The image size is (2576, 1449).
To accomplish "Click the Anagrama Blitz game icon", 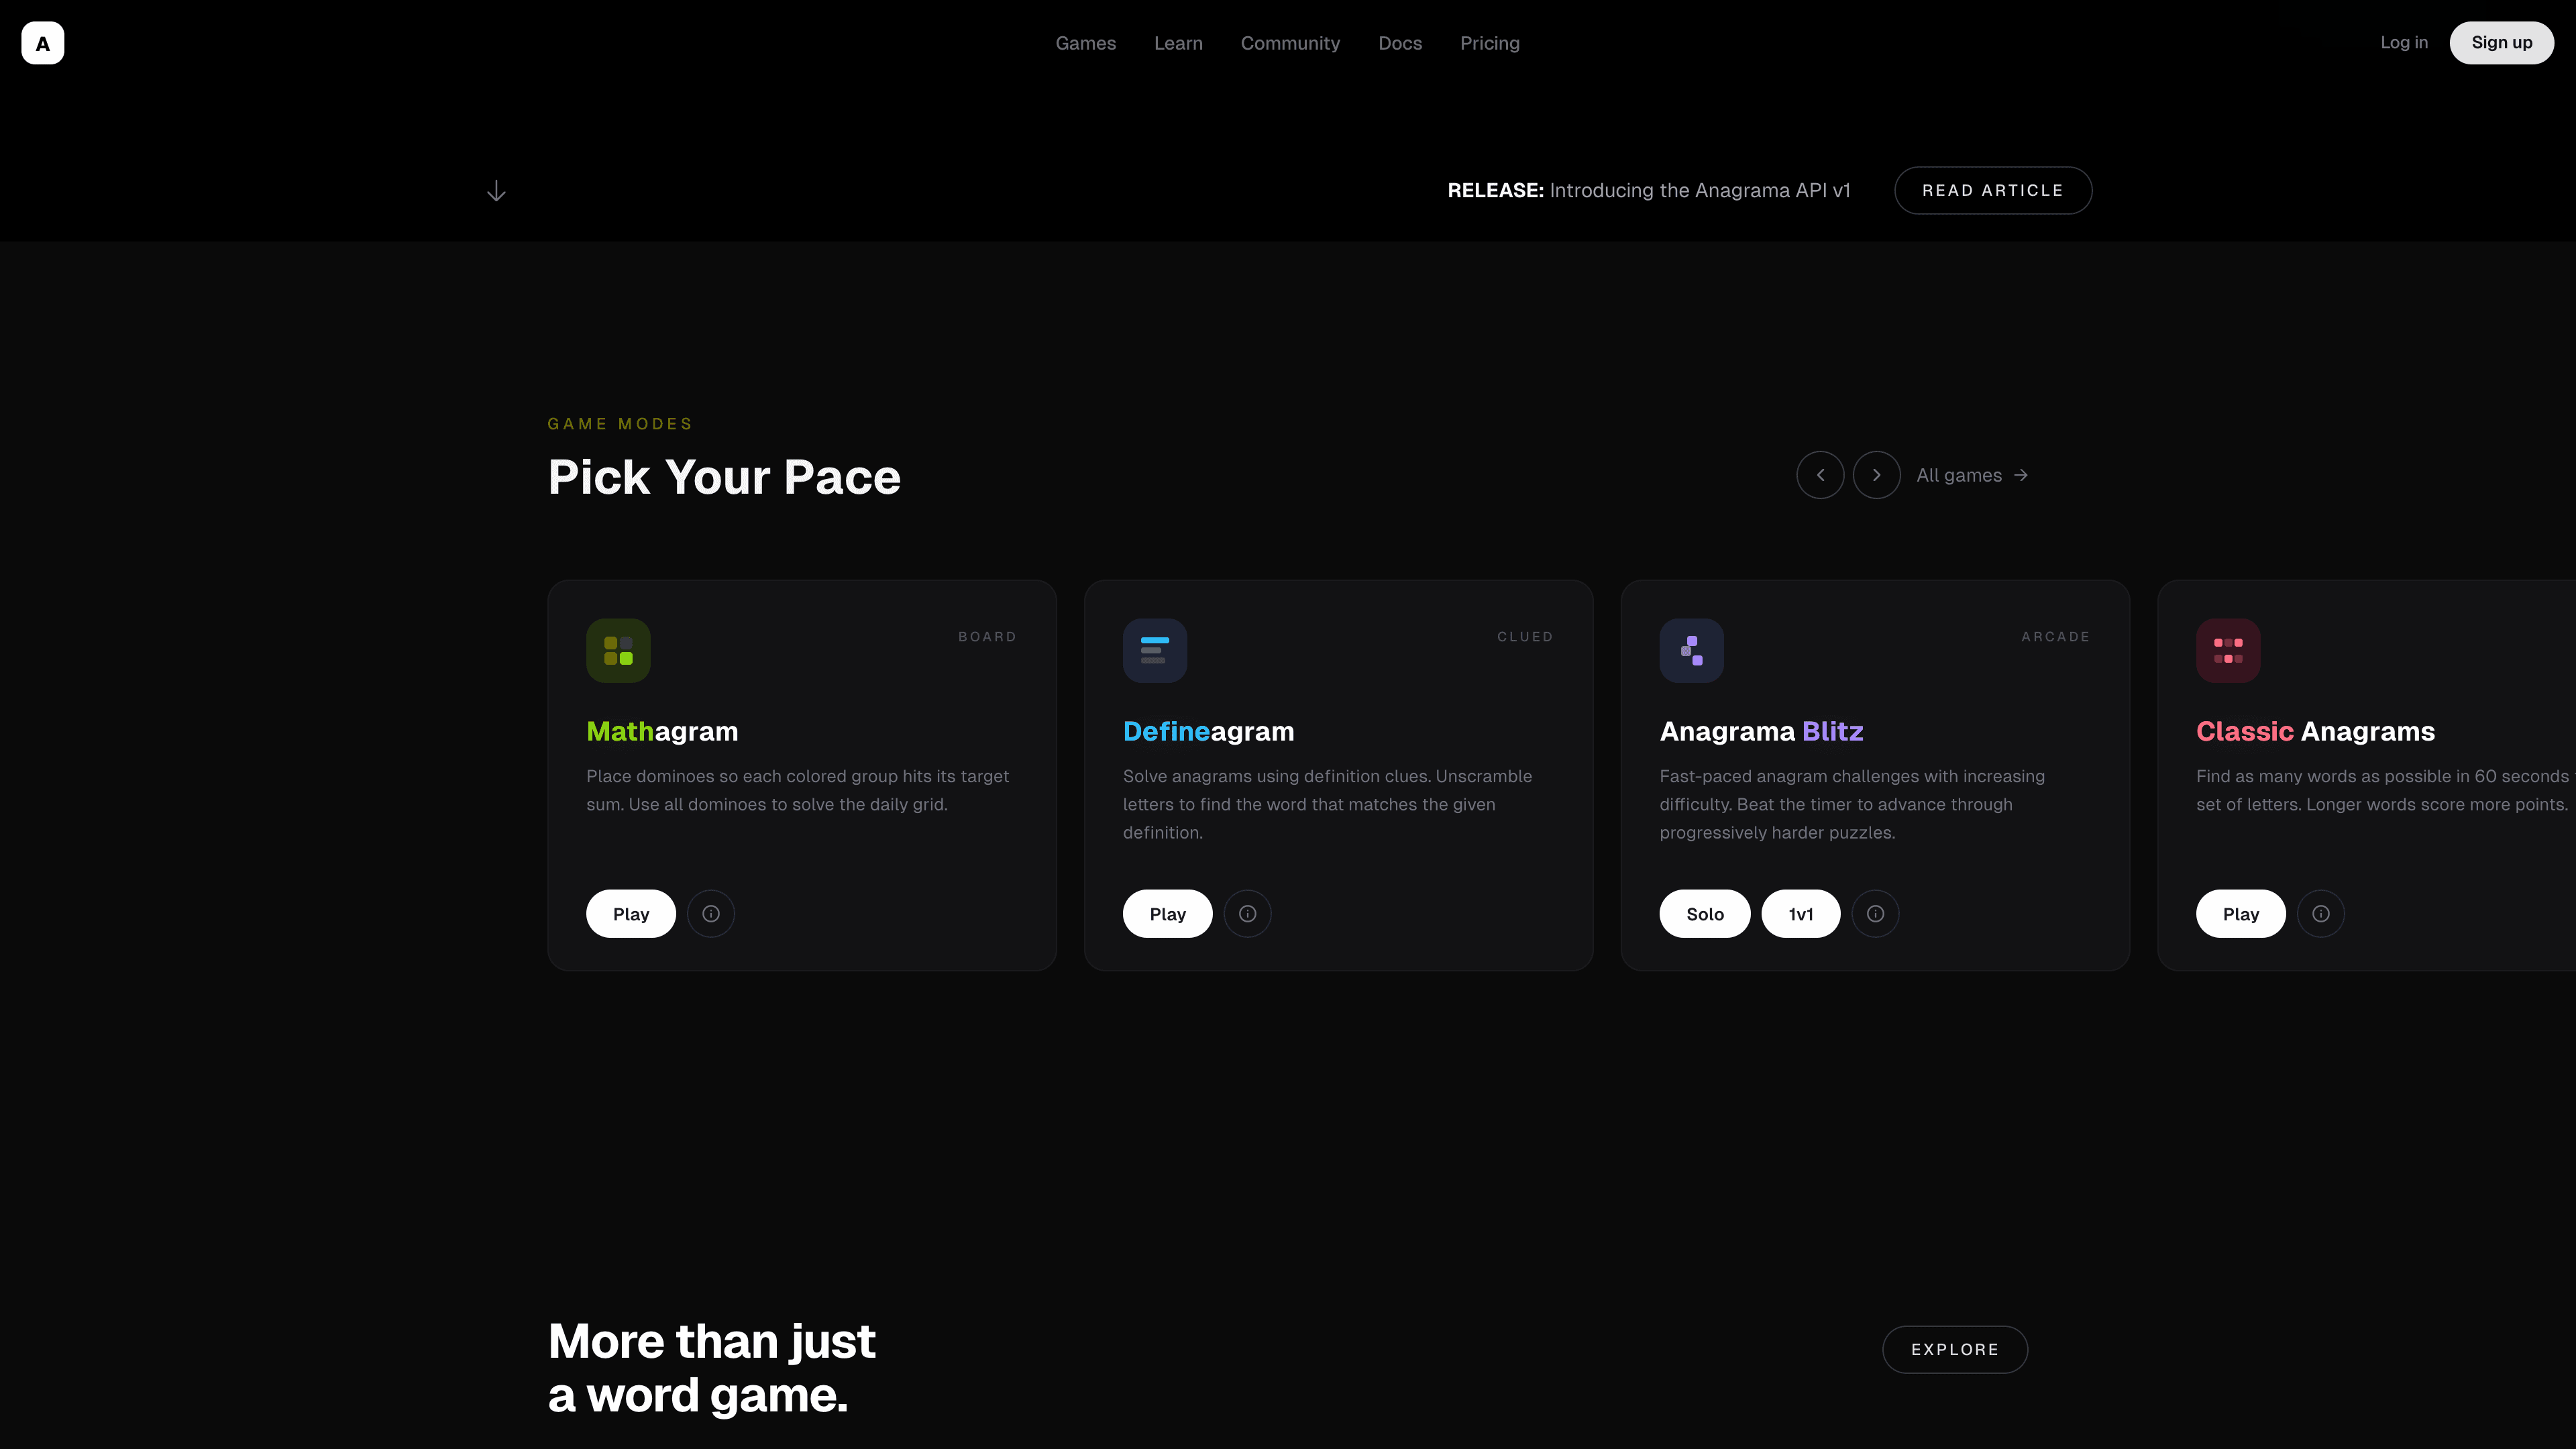I will 1691,650.
